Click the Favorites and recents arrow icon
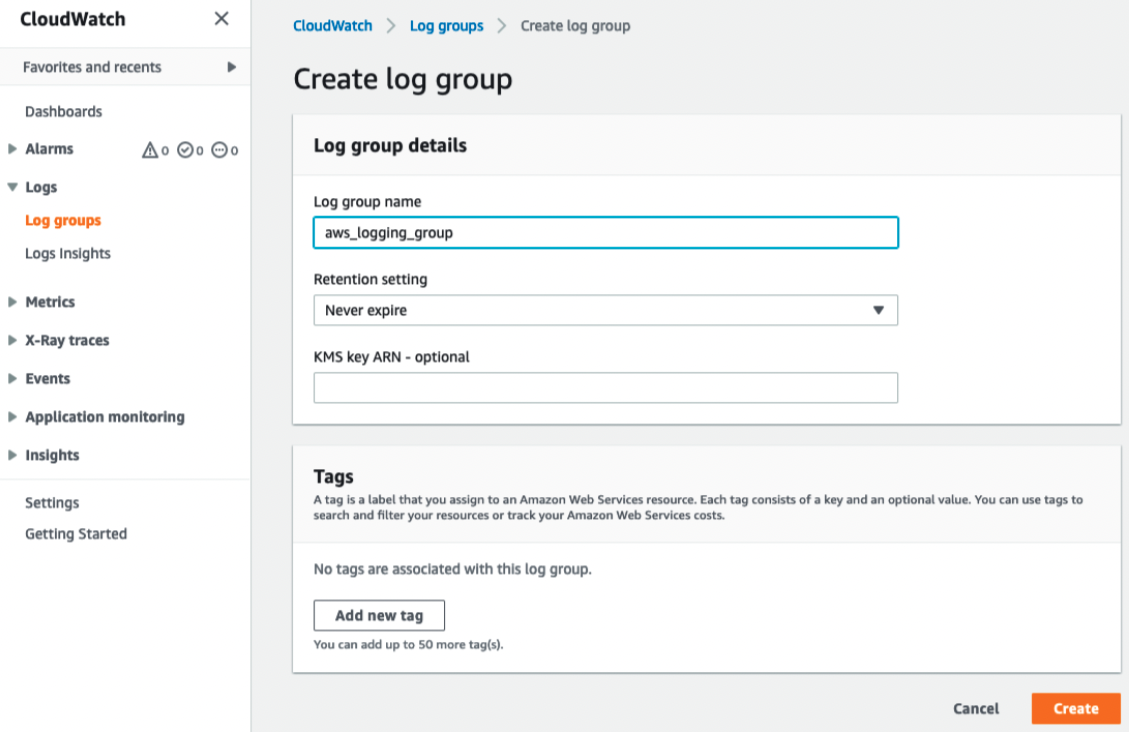 pos(231,67)
